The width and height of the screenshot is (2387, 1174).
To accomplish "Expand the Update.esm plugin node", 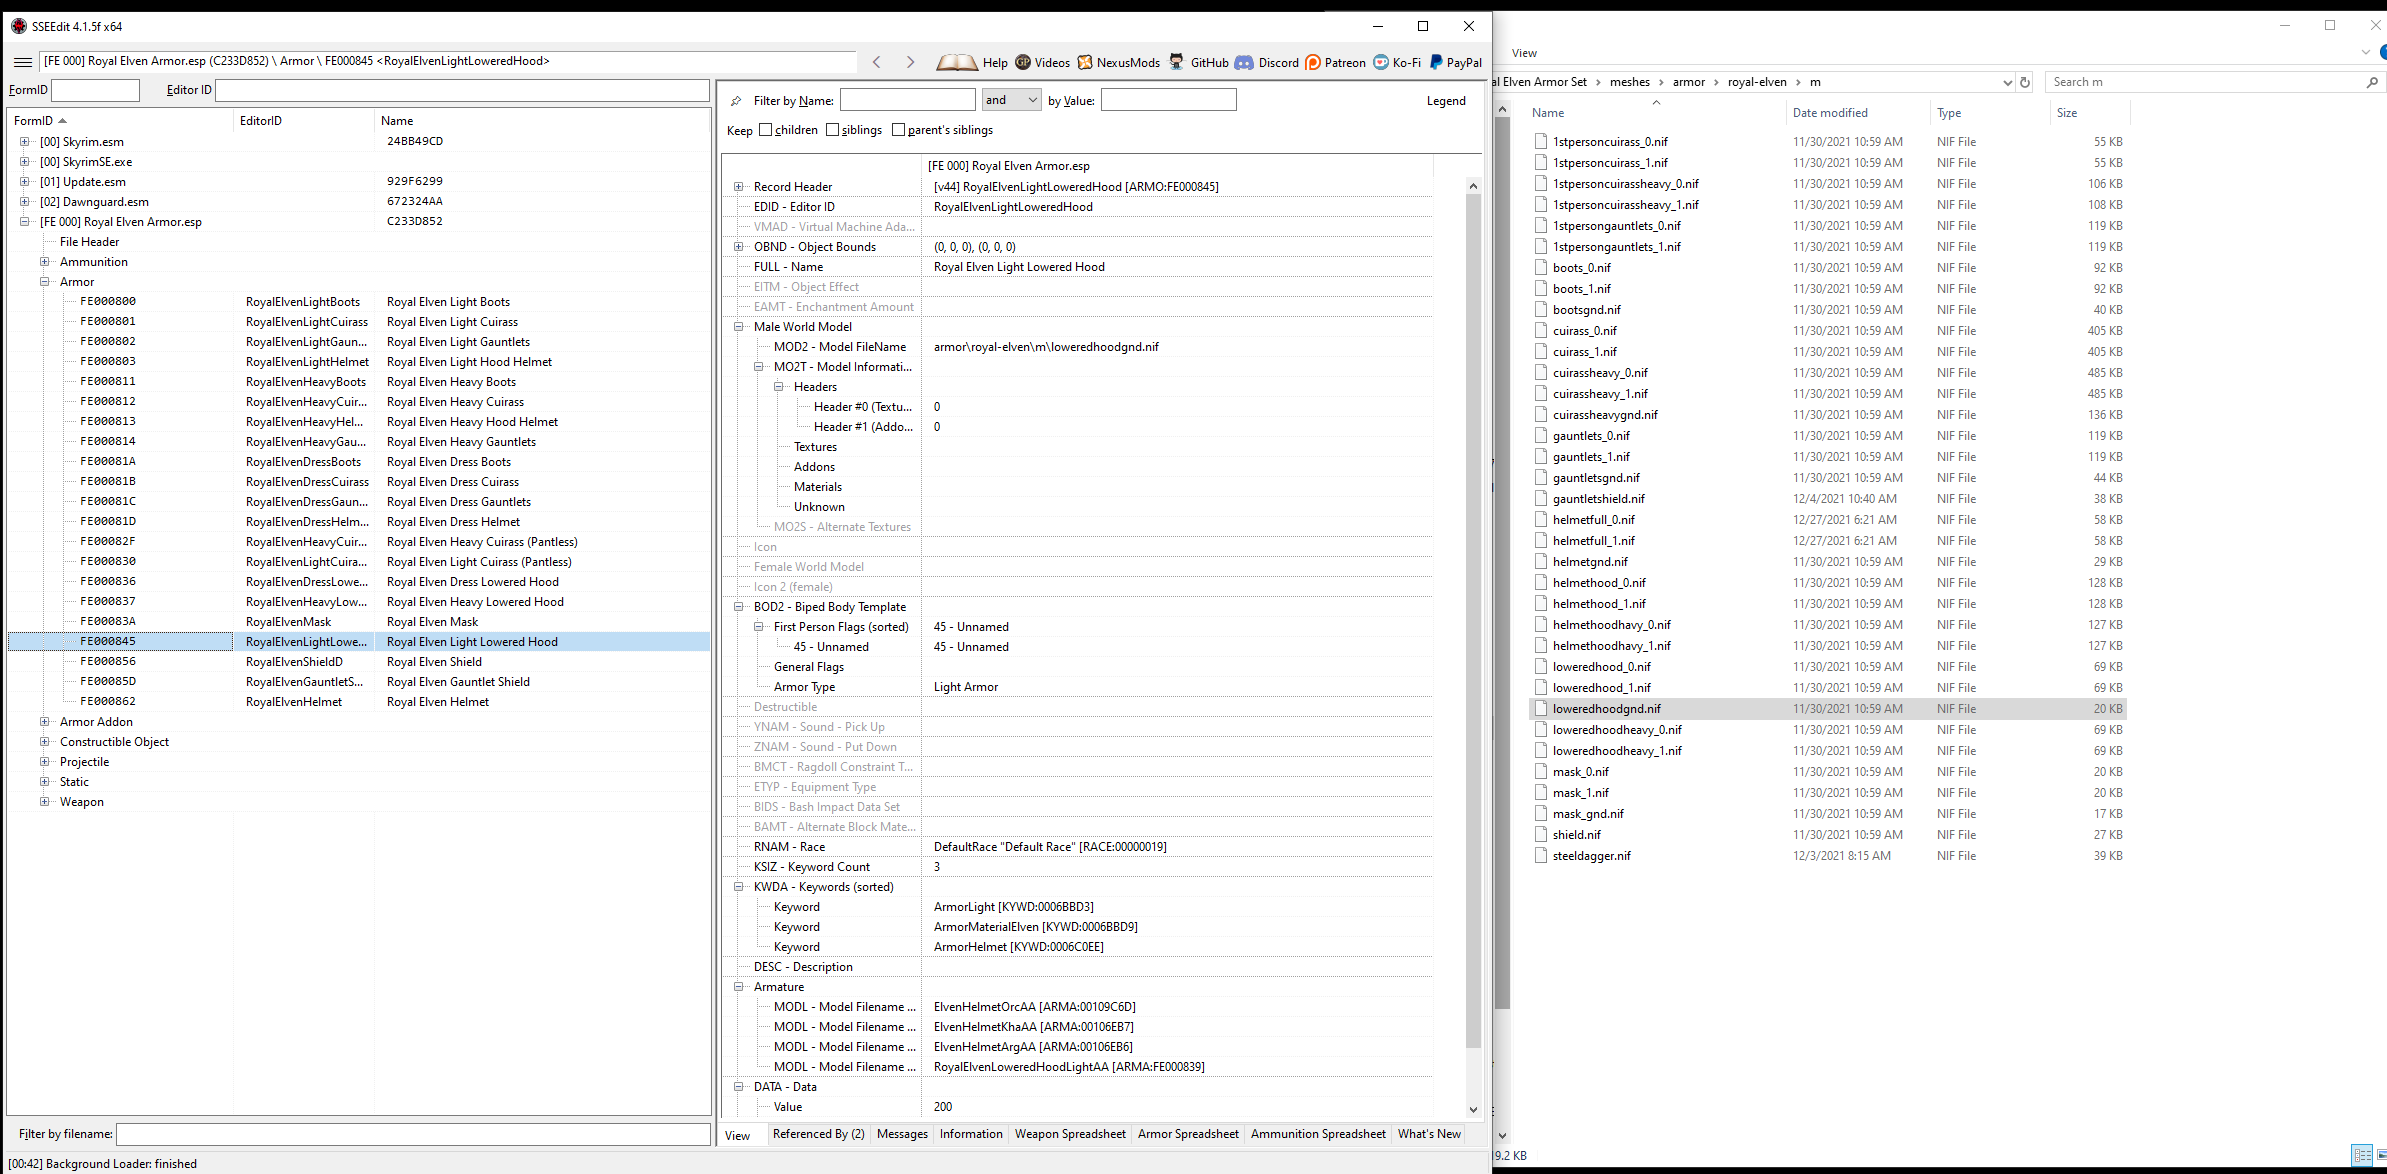I will coord(25,182).
